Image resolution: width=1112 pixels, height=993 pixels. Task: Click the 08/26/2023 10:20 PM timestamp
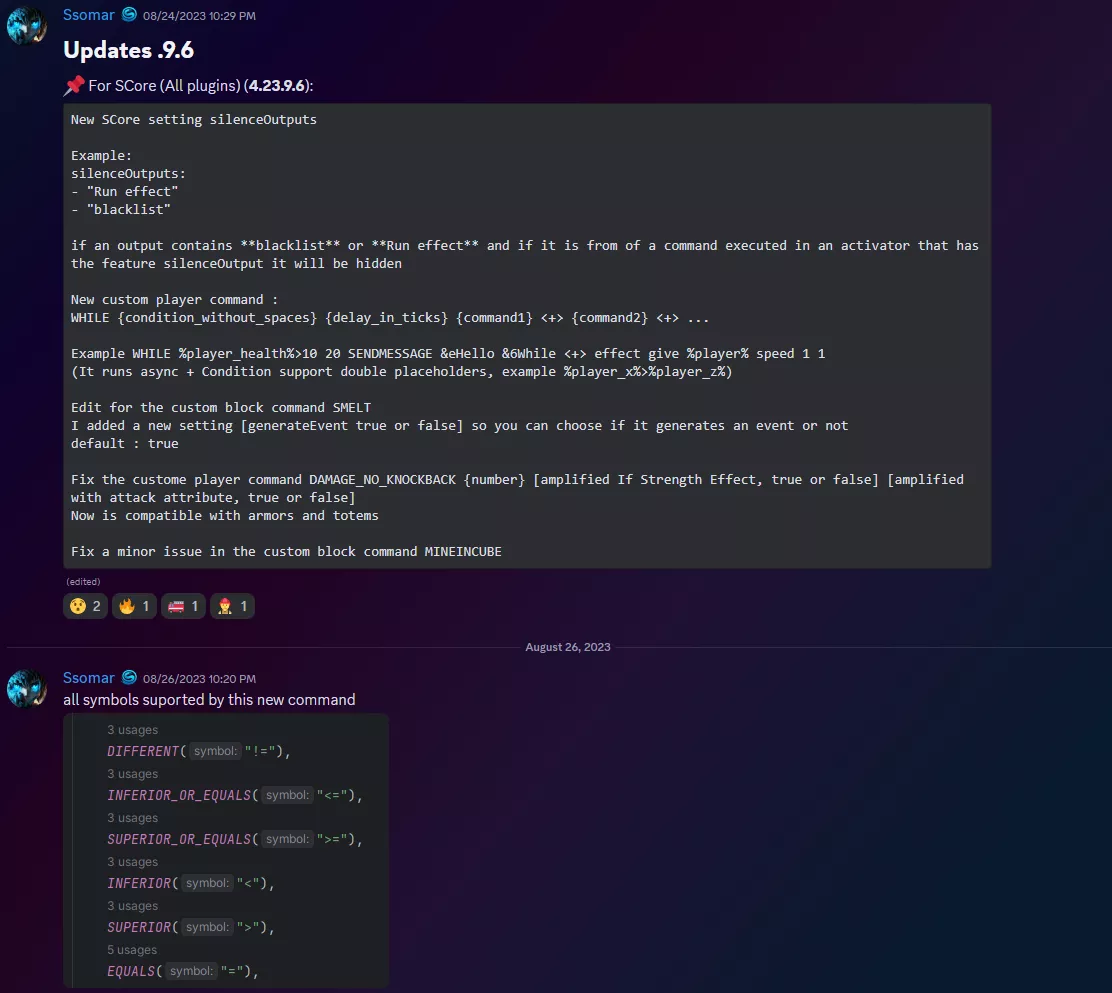[199, 679]
